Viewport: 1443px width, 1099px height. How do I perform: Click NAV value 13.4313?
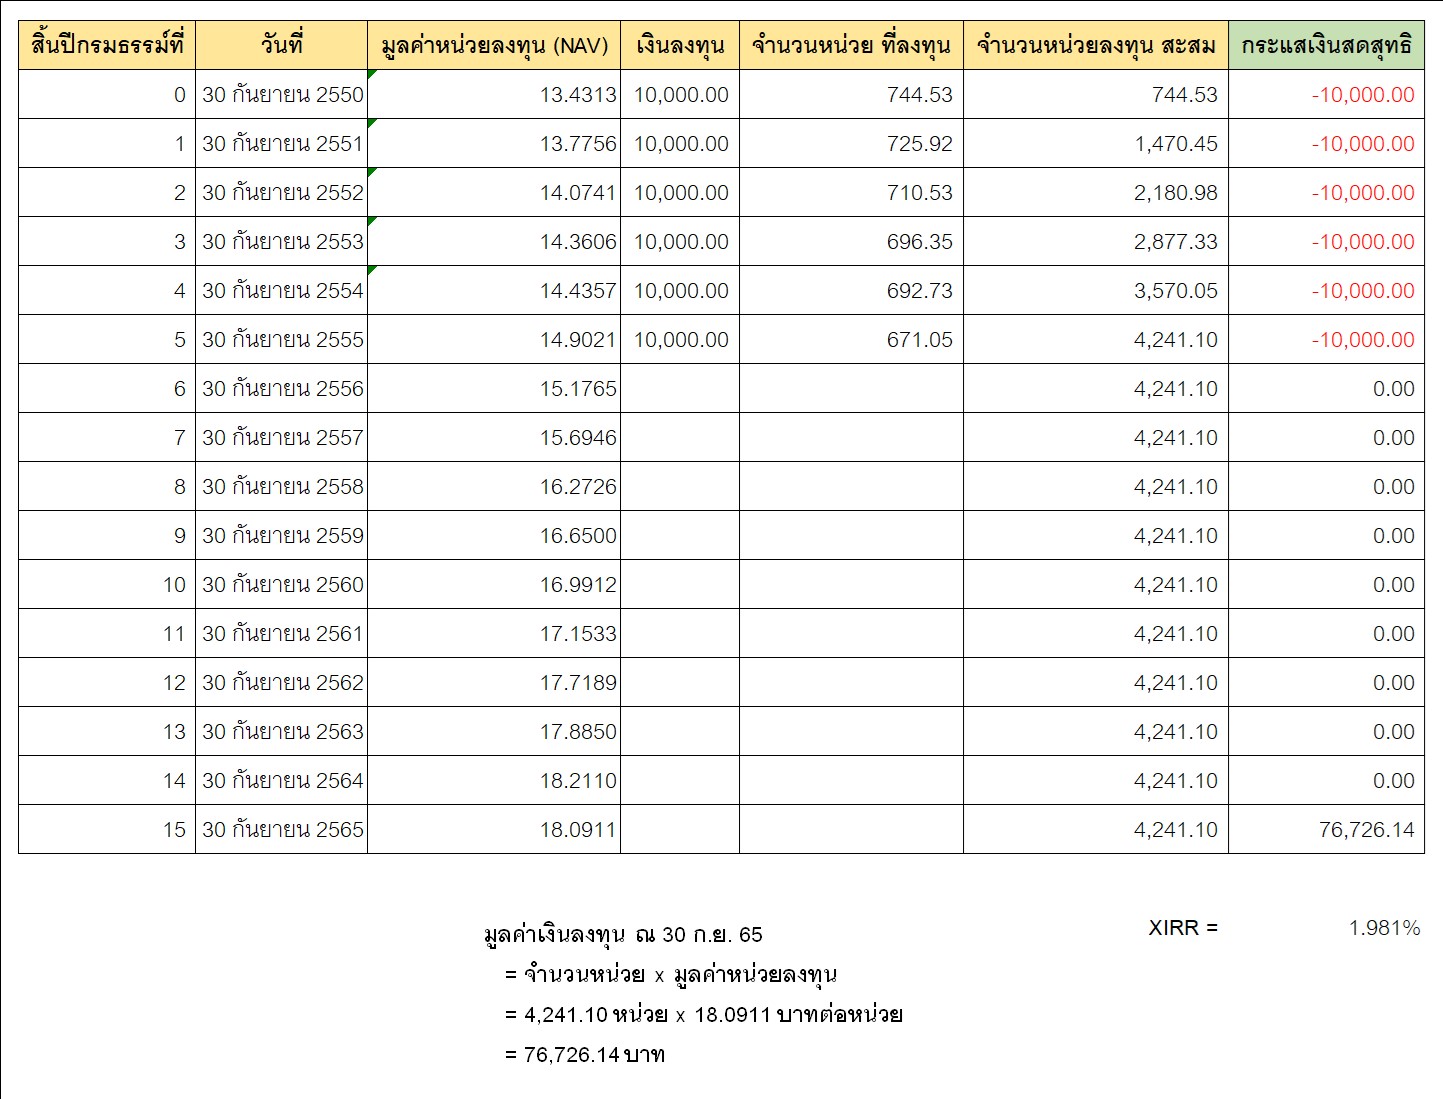click(578, 95)
